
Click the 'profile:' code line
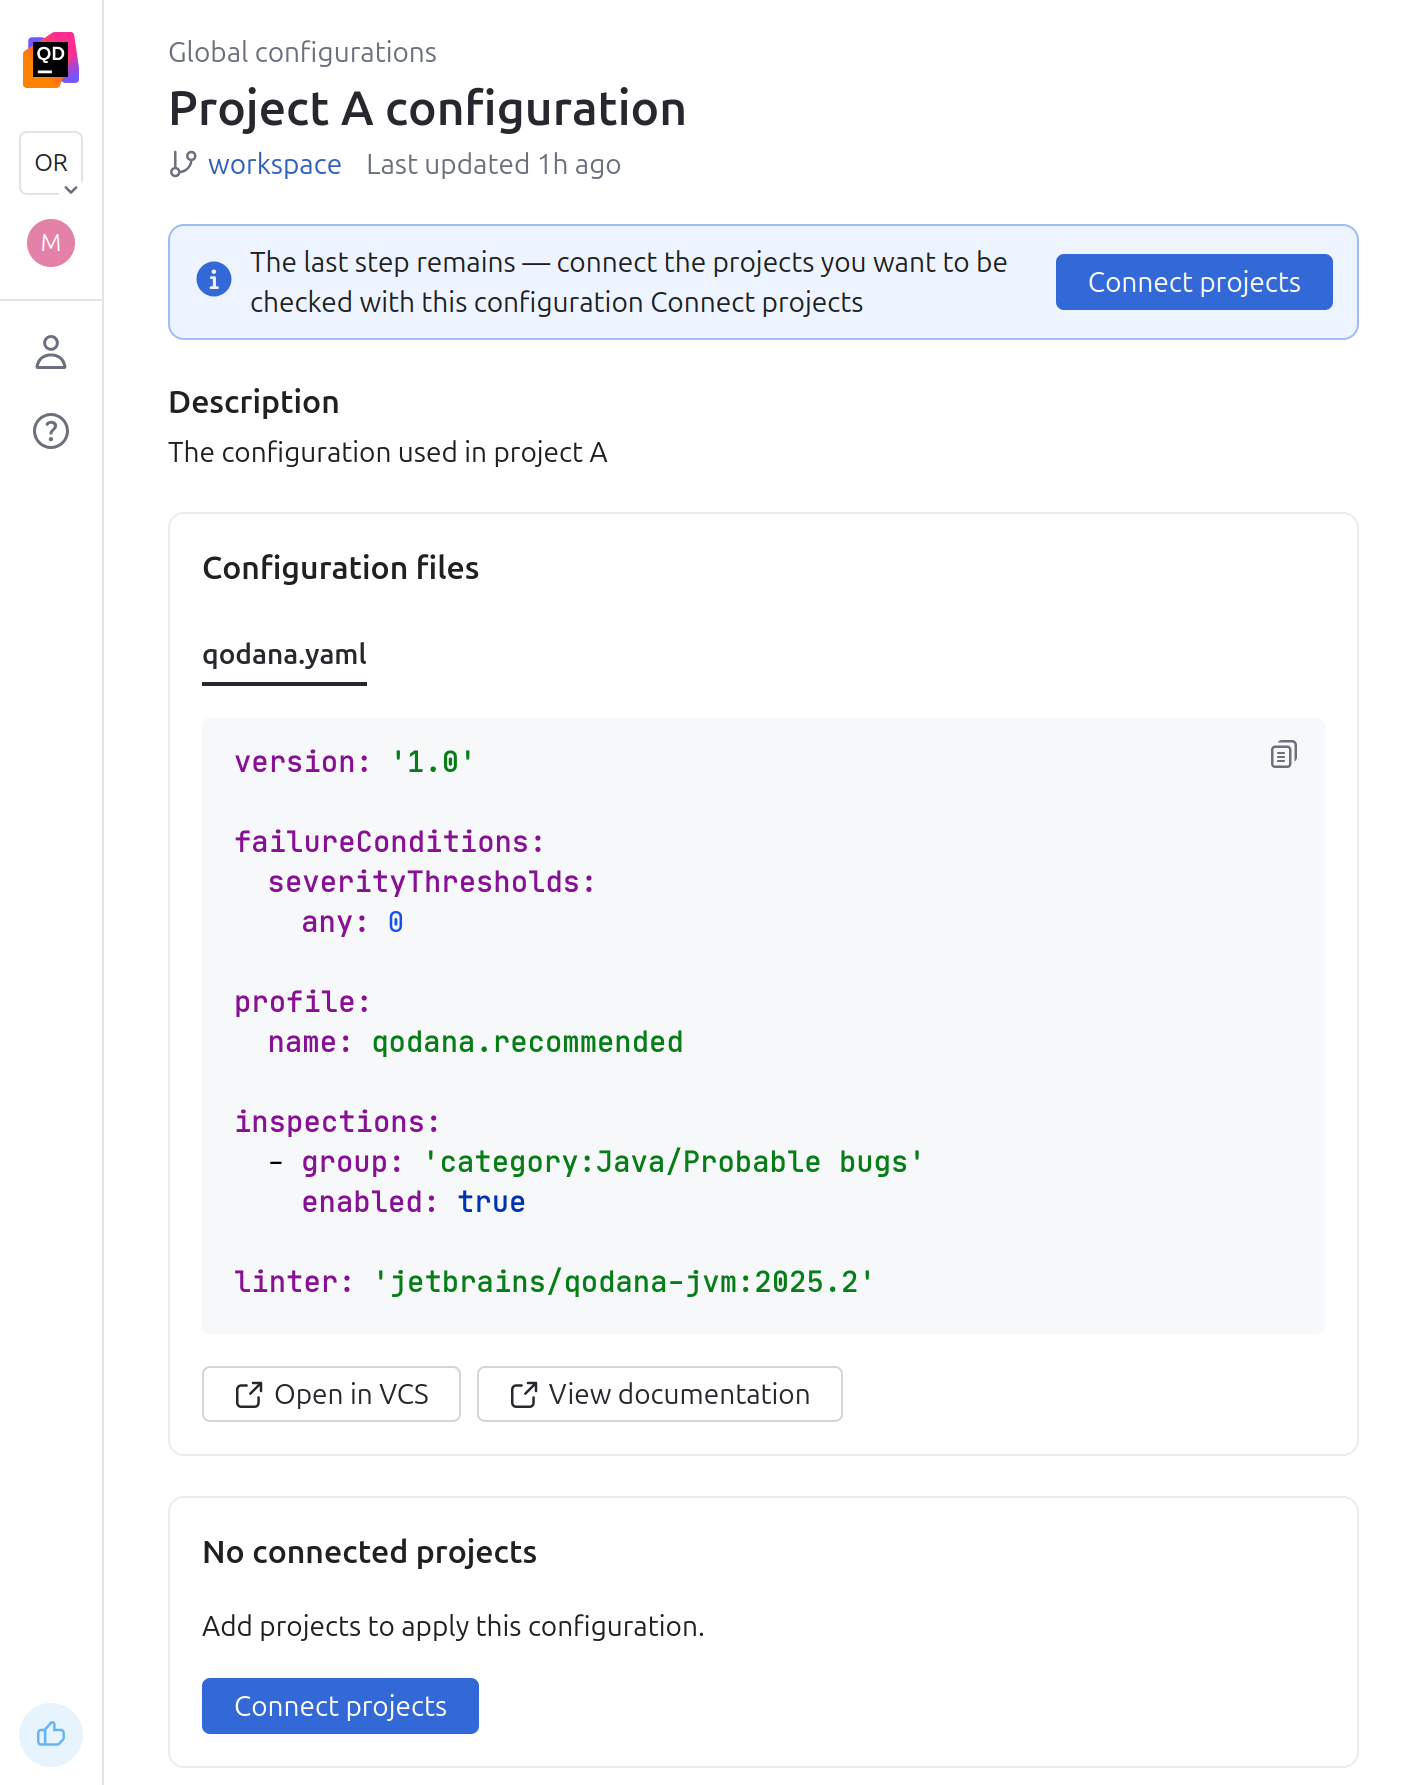click(302, 1002)
